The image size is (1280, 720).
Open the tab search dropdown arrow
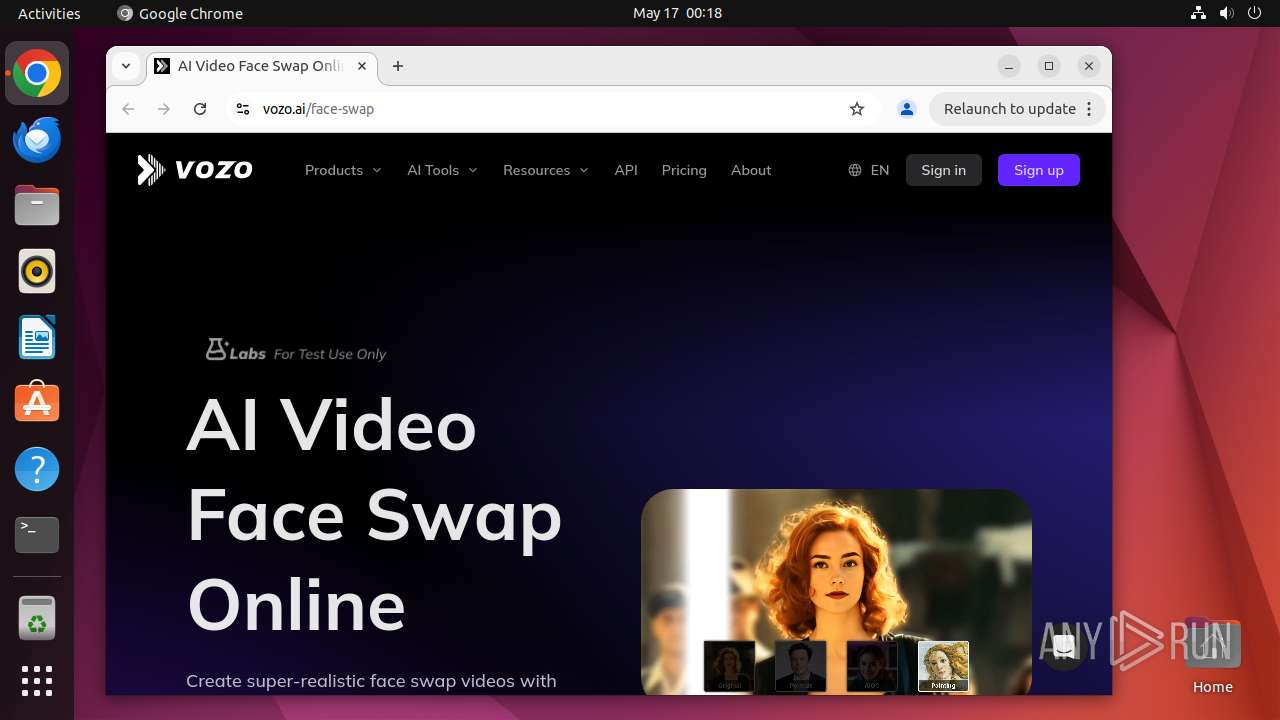[x=126, y=66]
